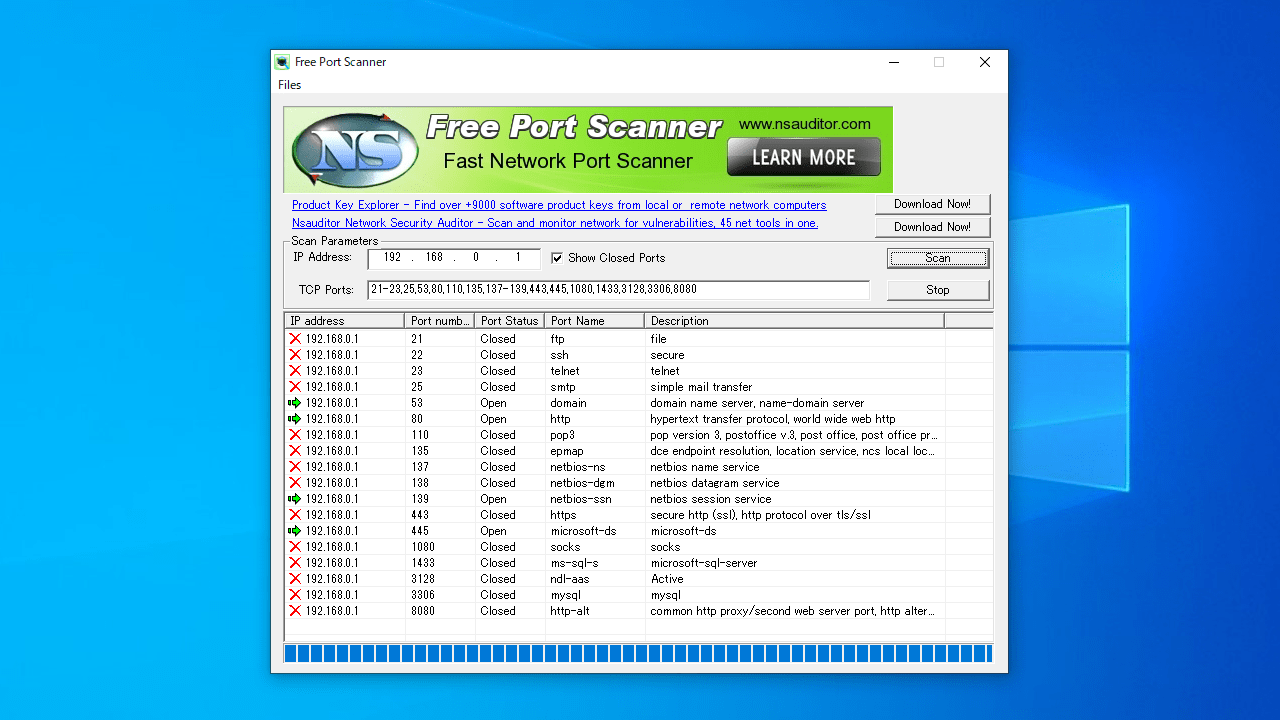Click the 'netbios-ssn' port name cell
The width and height of the screenshot is (1280, 720).
tap(580, 499)
